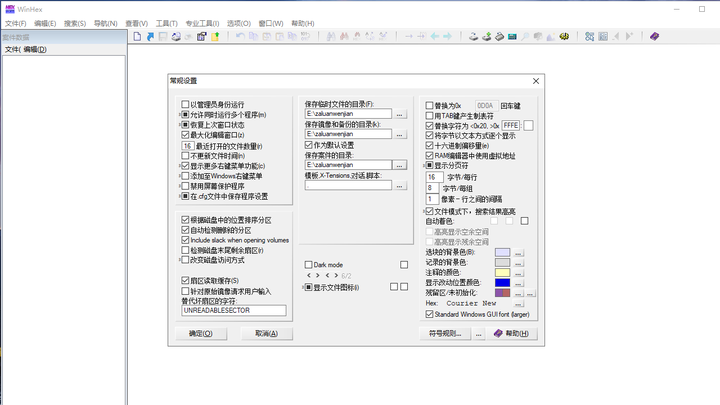Toggle 禁用屏幕保护程序 checkbox

point(185,186)
